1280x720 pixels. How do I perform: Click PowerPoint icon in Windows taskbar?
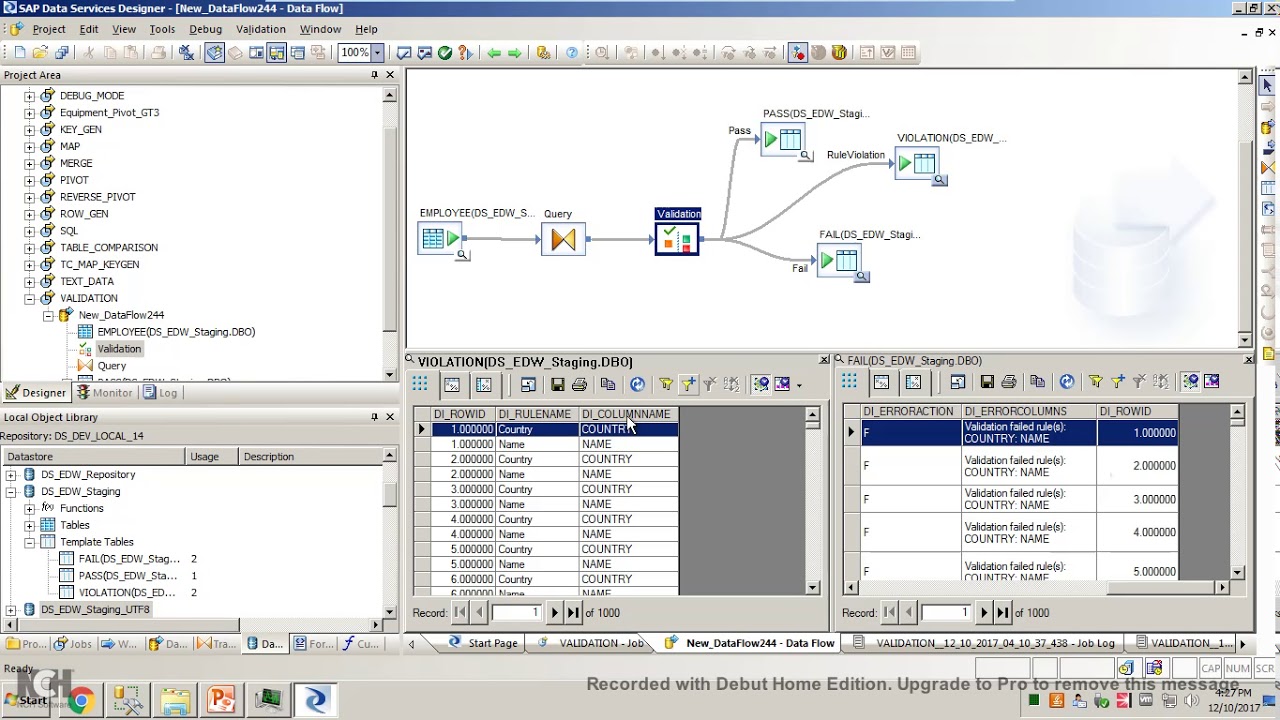221,699
